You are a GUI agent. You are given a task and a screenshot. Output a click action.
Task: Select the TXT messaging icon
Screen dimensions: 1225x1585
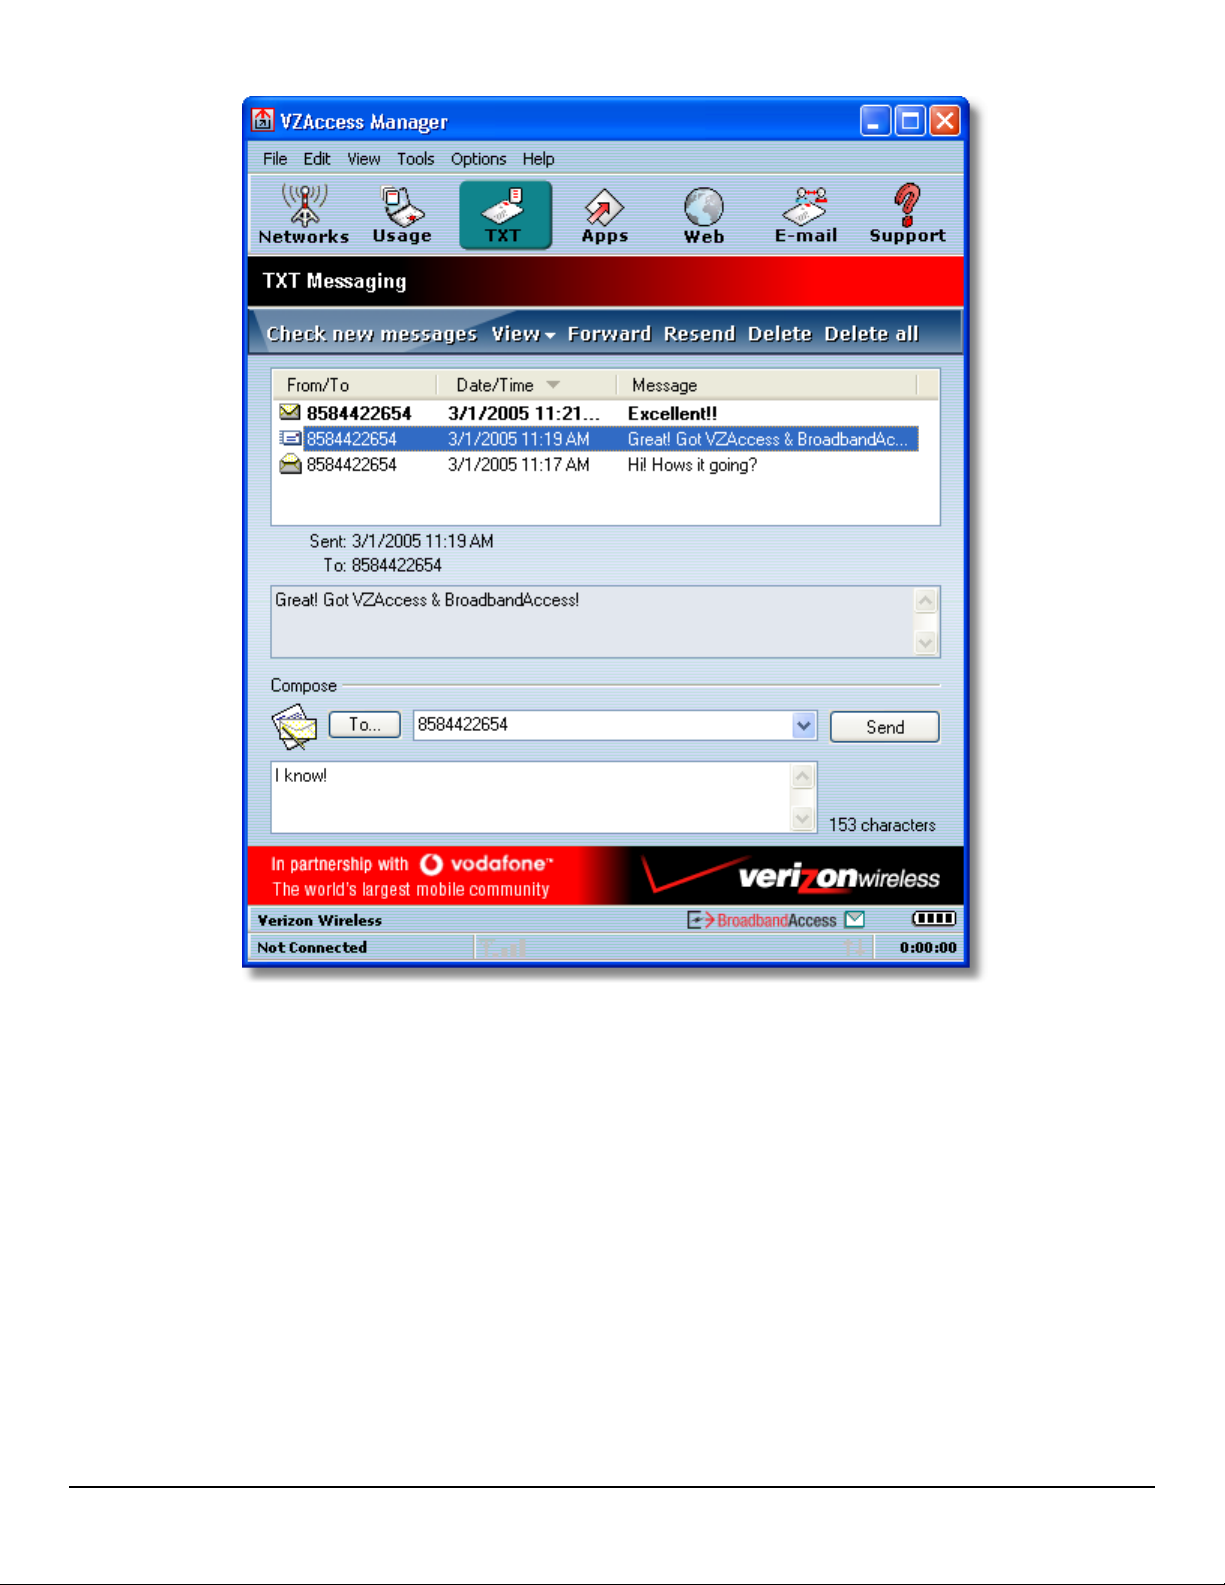(505, 215)
